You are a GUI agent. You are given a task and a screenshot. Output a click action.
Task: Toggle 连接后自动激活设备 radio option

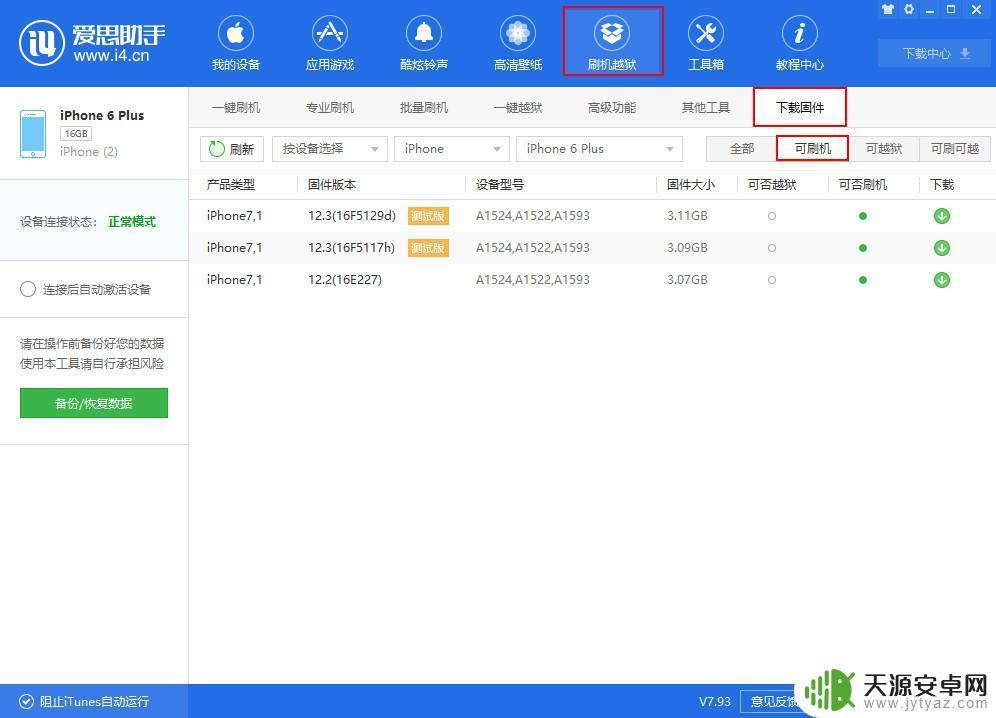click(27, 290)
